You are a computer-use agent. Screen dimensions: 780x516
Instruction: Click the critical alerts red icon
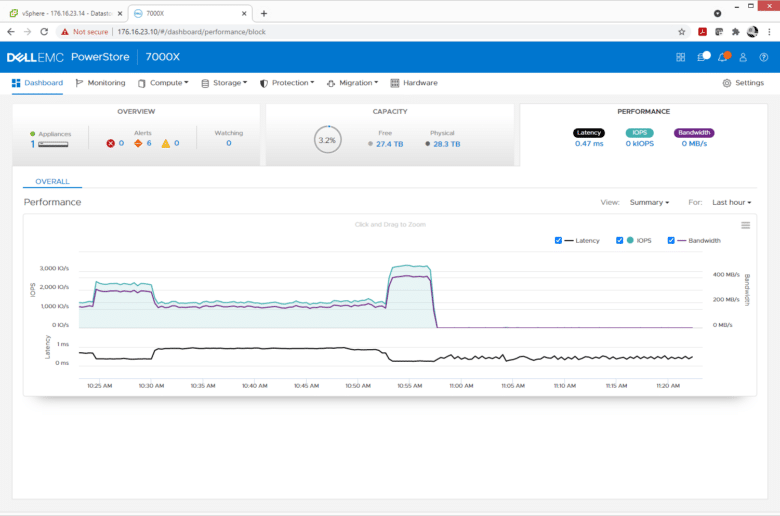tap(110, 143)
